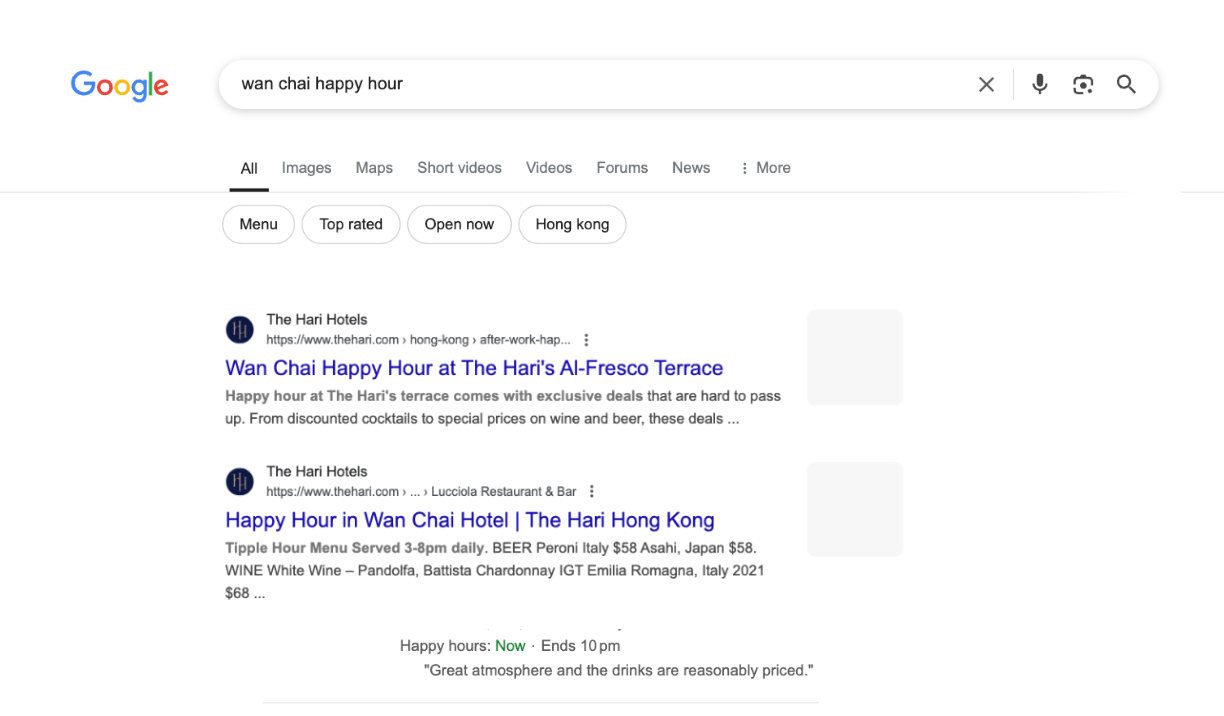Screen dimensions: 1224x716
Task: Clear the search box text
Action: coord(986,85)
